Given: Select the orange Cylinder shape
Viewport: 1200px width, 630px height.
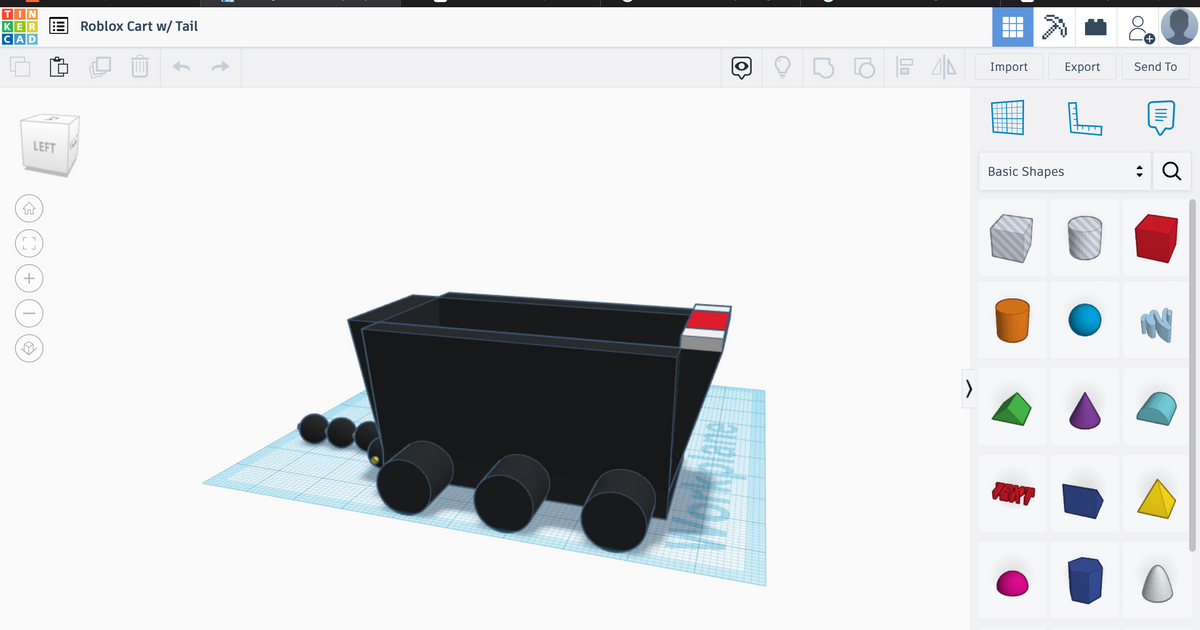Looking at the screenshot, I should [1012, 320].
